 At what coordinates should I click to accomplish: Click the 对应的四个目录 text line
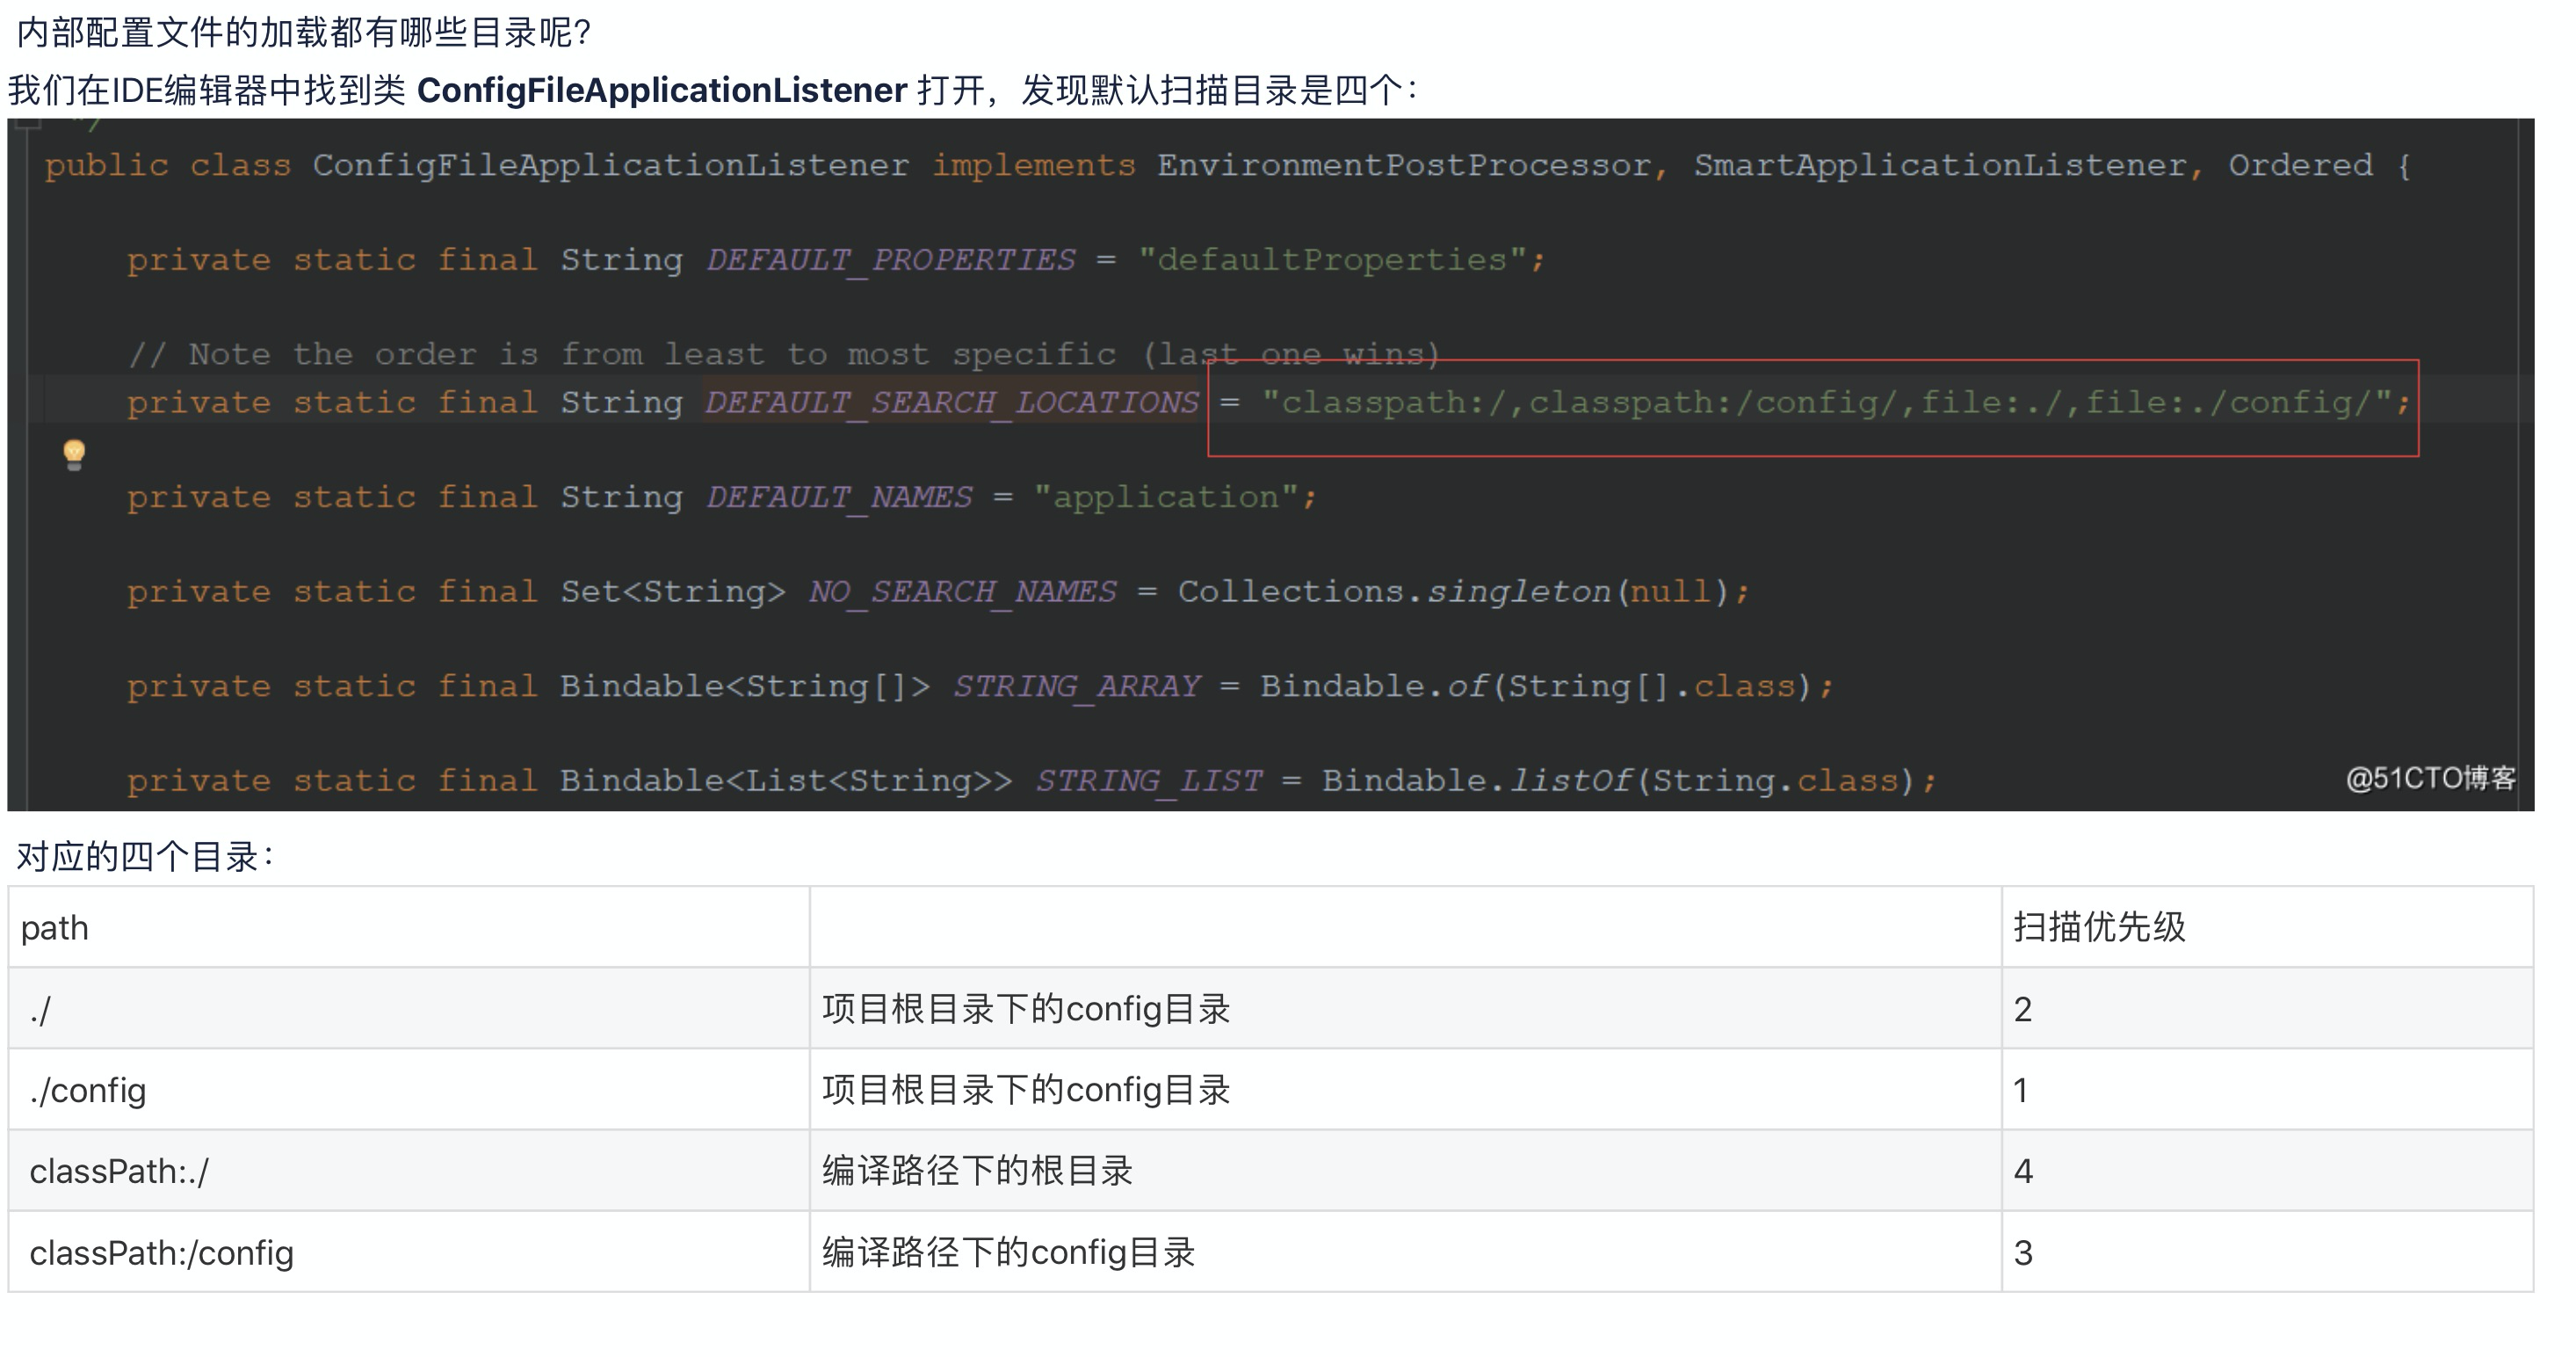145,857
